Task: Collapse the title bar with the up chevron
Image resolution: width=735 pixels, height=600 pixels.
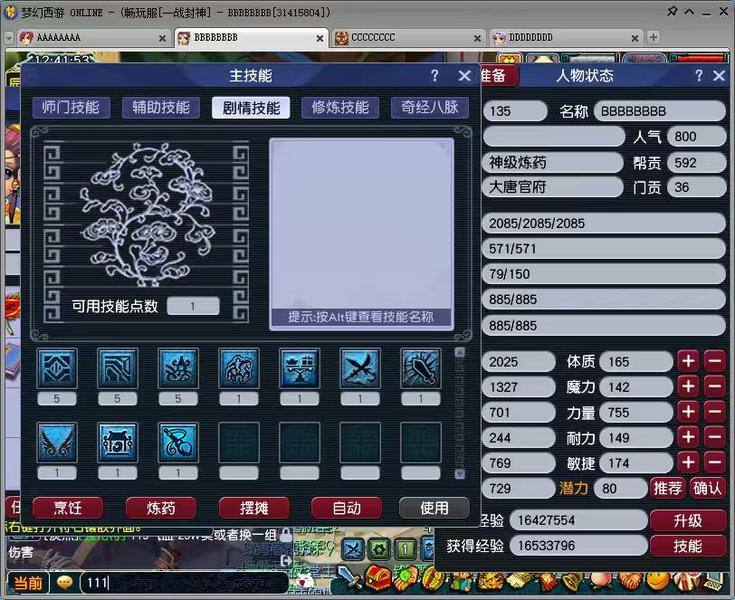Action: point(689,11)
